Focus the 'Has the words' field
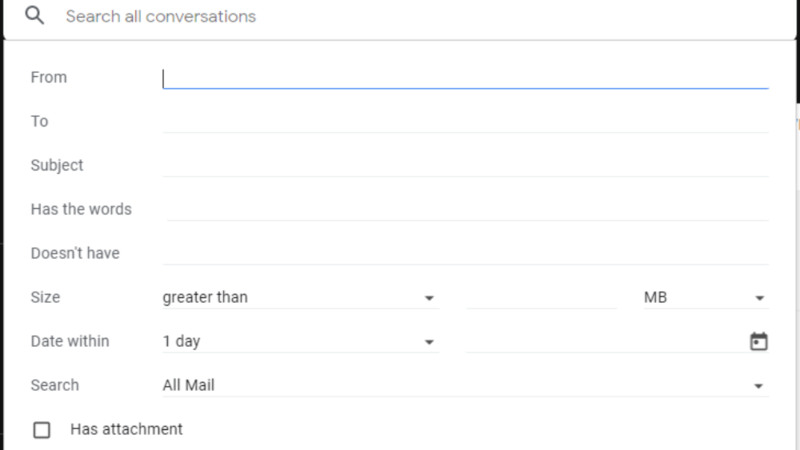This screenshot has width=800, height=450. (x=468, y=210)
